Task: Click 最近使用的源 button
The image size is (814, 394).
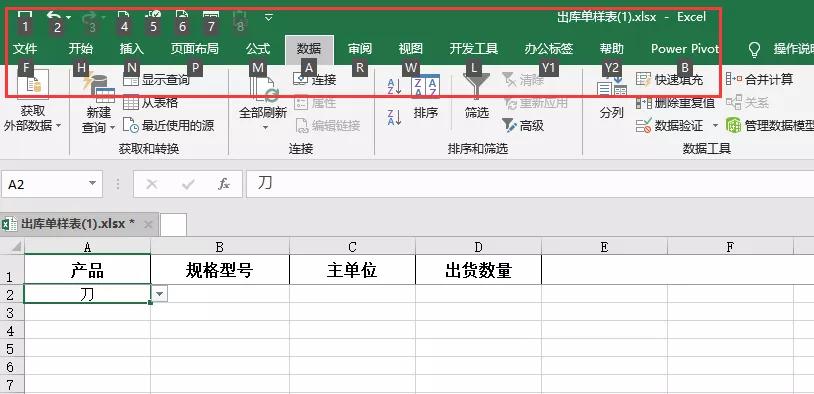Action: [x=169, y=125]
